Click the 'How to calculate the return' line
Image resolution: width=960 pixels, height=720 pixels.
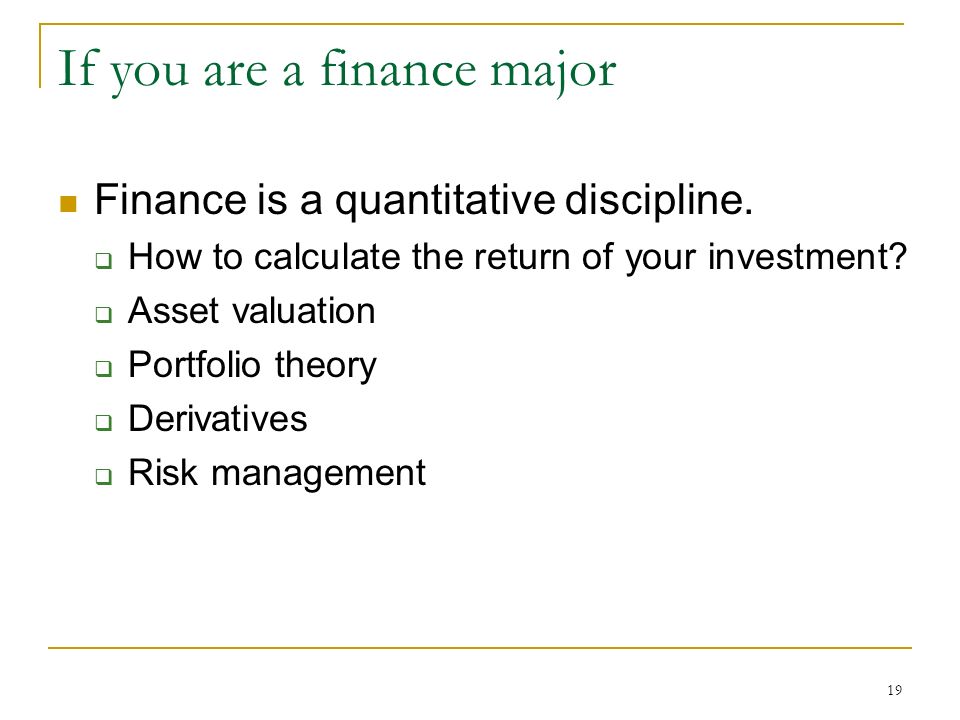tap(517, 257)
